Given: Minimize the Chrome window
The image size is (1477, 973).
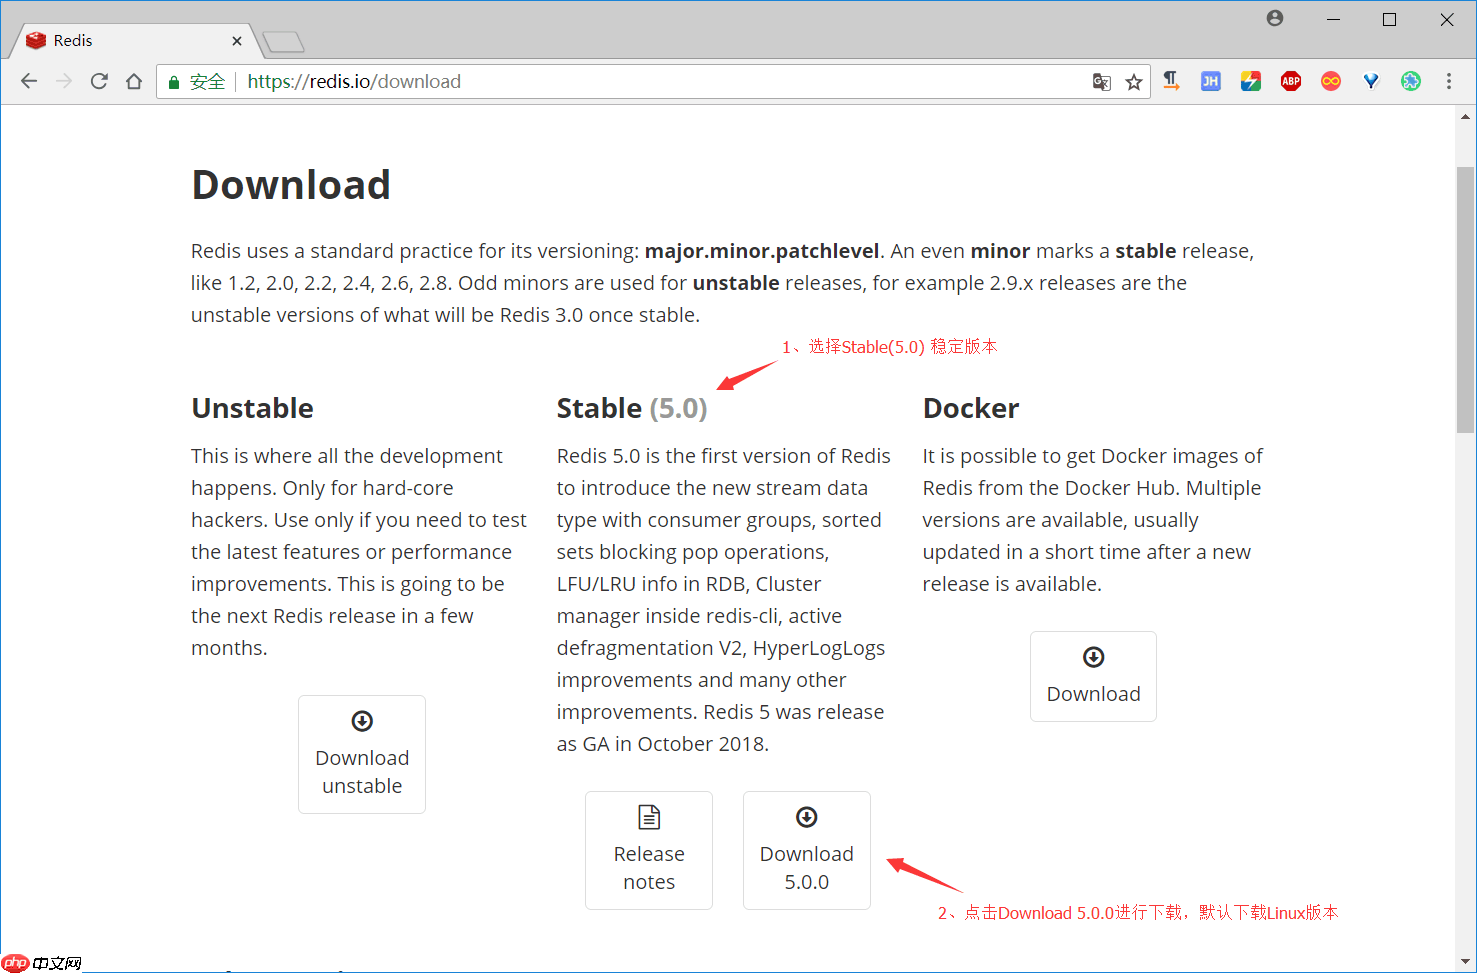Looking at the screenshot, I should [x=1333, y=19].
